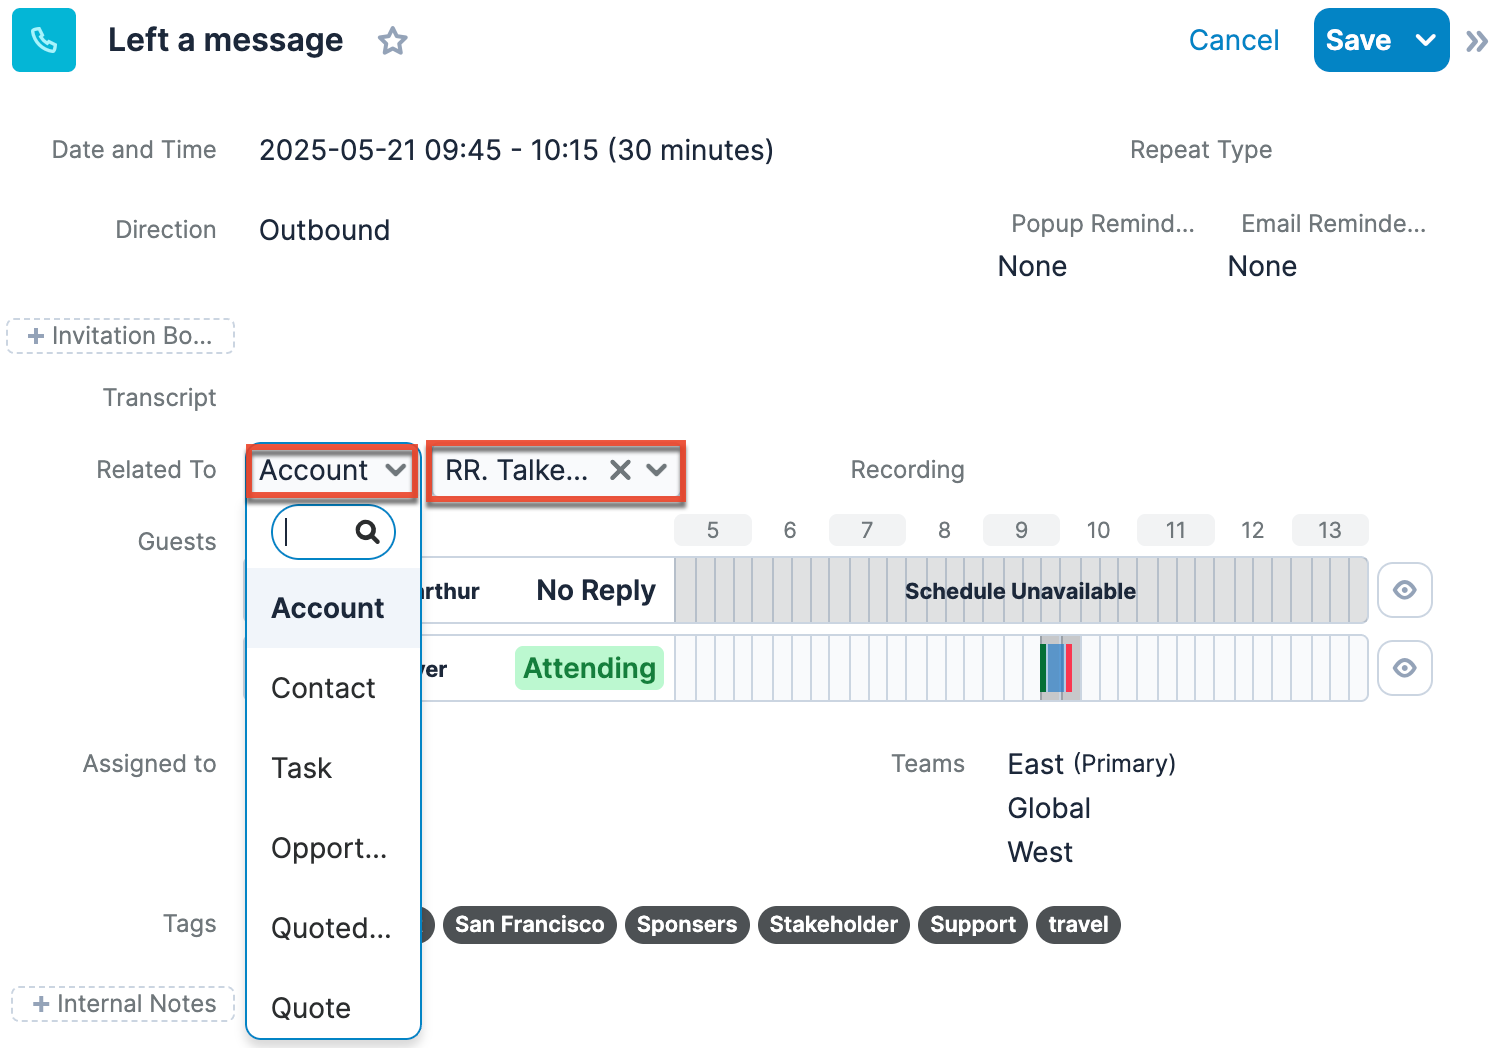This screenshot has height=1048, width=1496.
Task: Click the colored call time block on timeline
Action: (1057, 668)
